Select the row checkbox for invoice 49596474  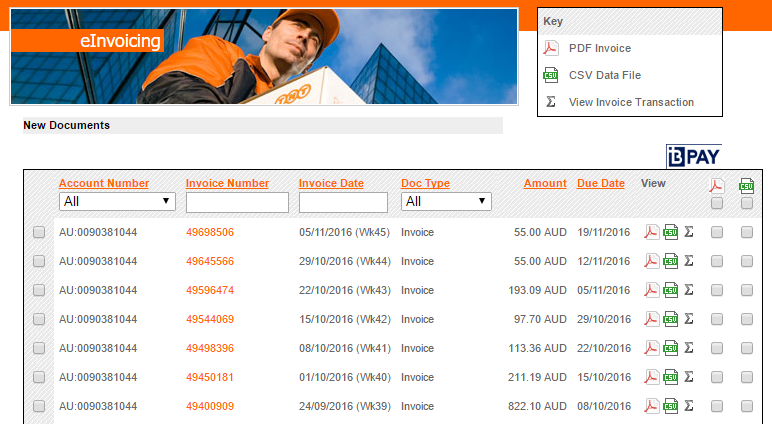tap(39, 290)
